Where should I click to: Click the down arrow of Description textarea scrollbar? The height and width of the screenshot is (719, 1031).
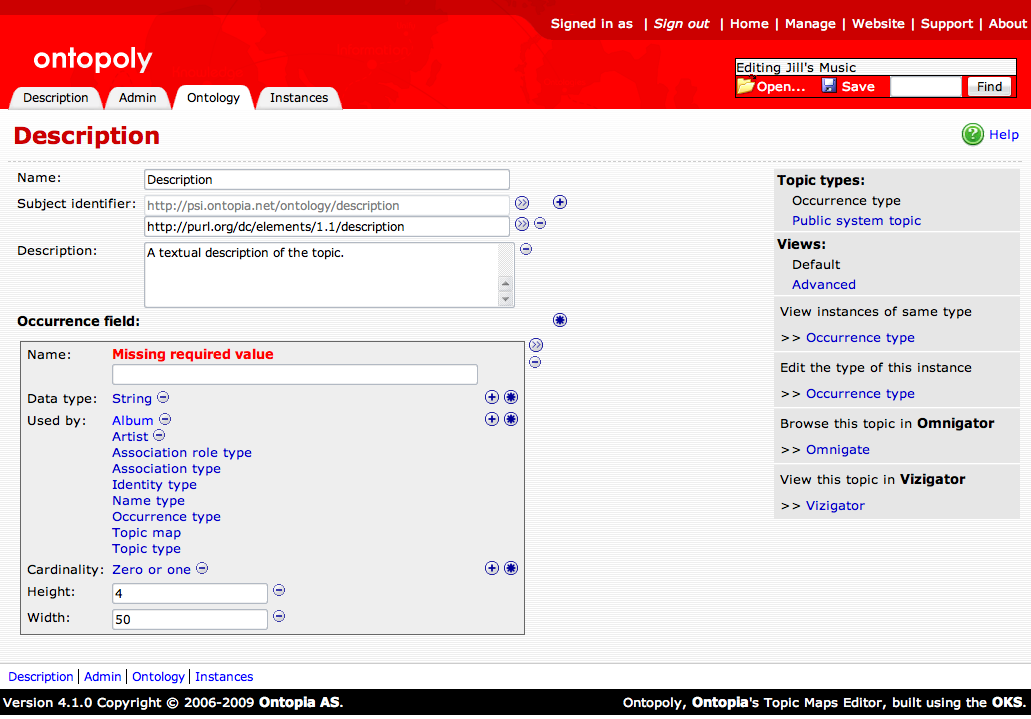(x=506, y=299)
